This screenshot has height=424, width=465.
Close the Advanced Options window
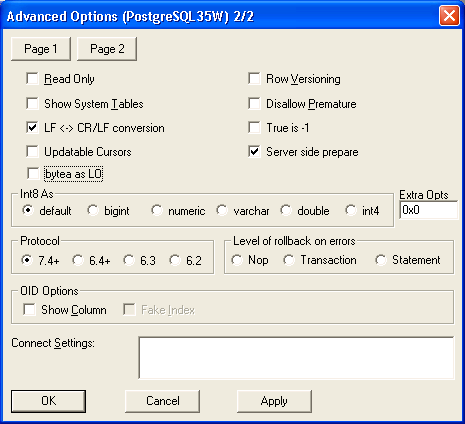click(449, 16)
